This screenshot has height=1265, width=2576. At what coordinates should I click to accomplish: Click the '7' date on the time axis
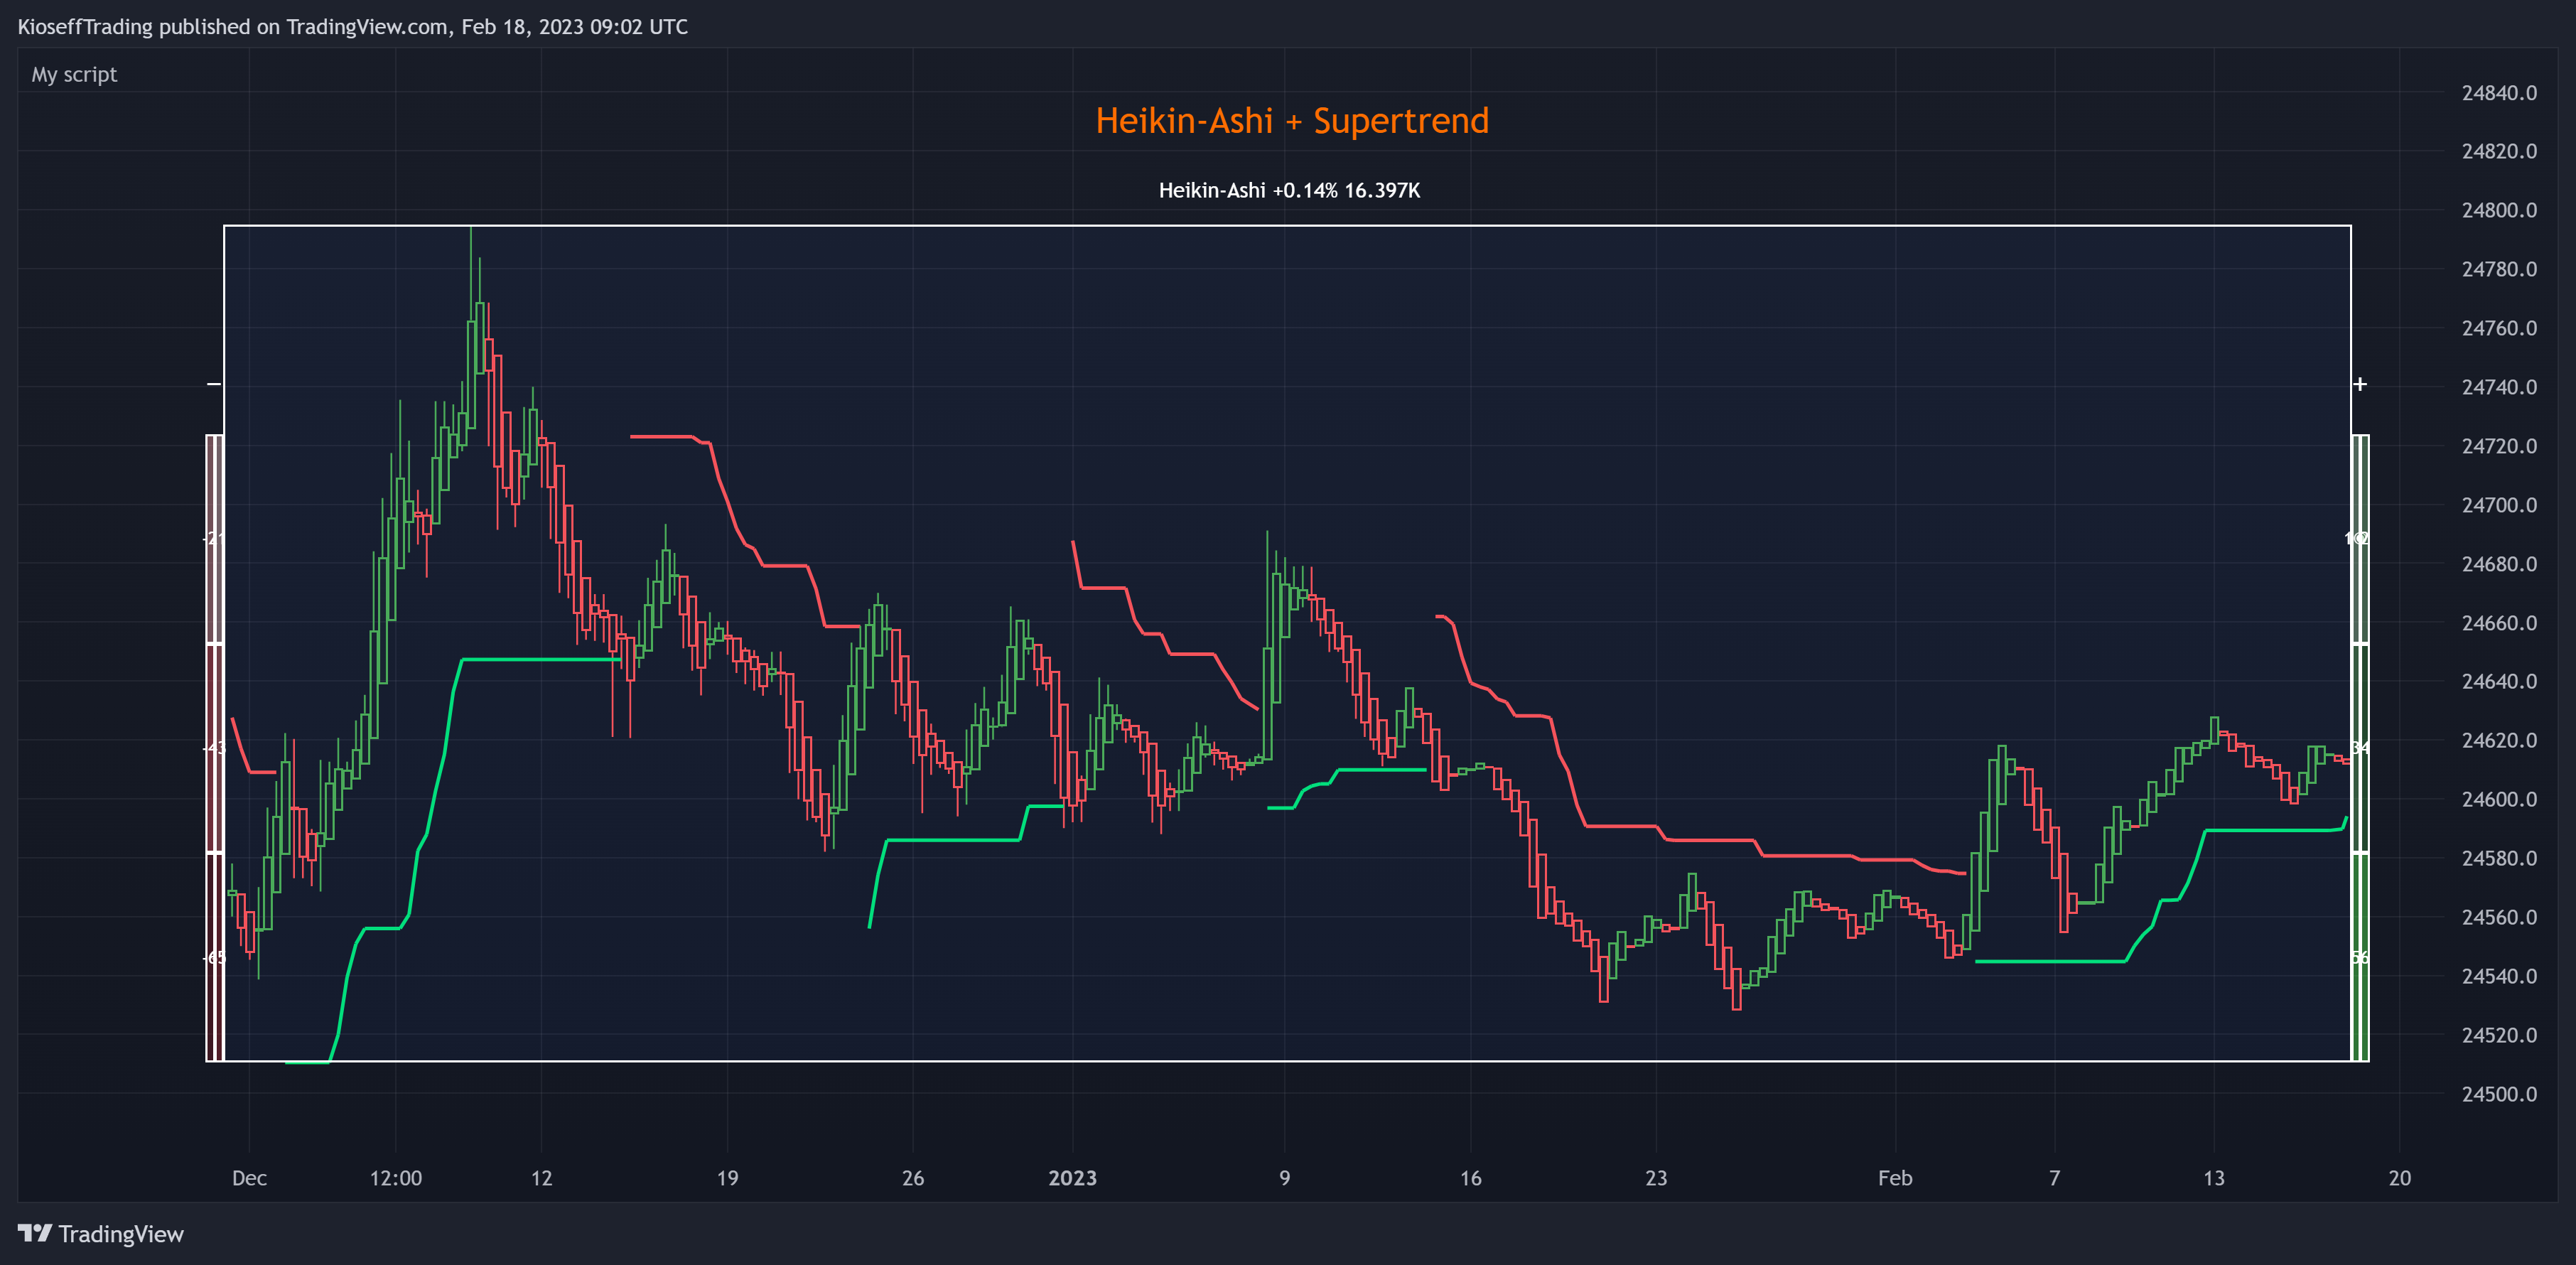click(x=2055, y=1178)
